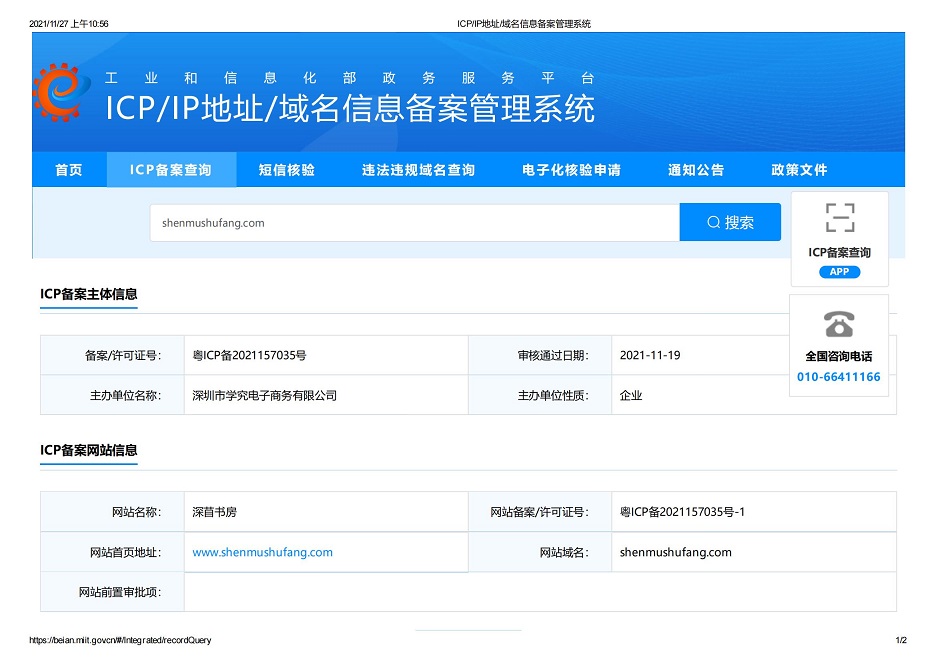Click the 工业和信息化部政务服务平台 subtitle

pos(350,78)
